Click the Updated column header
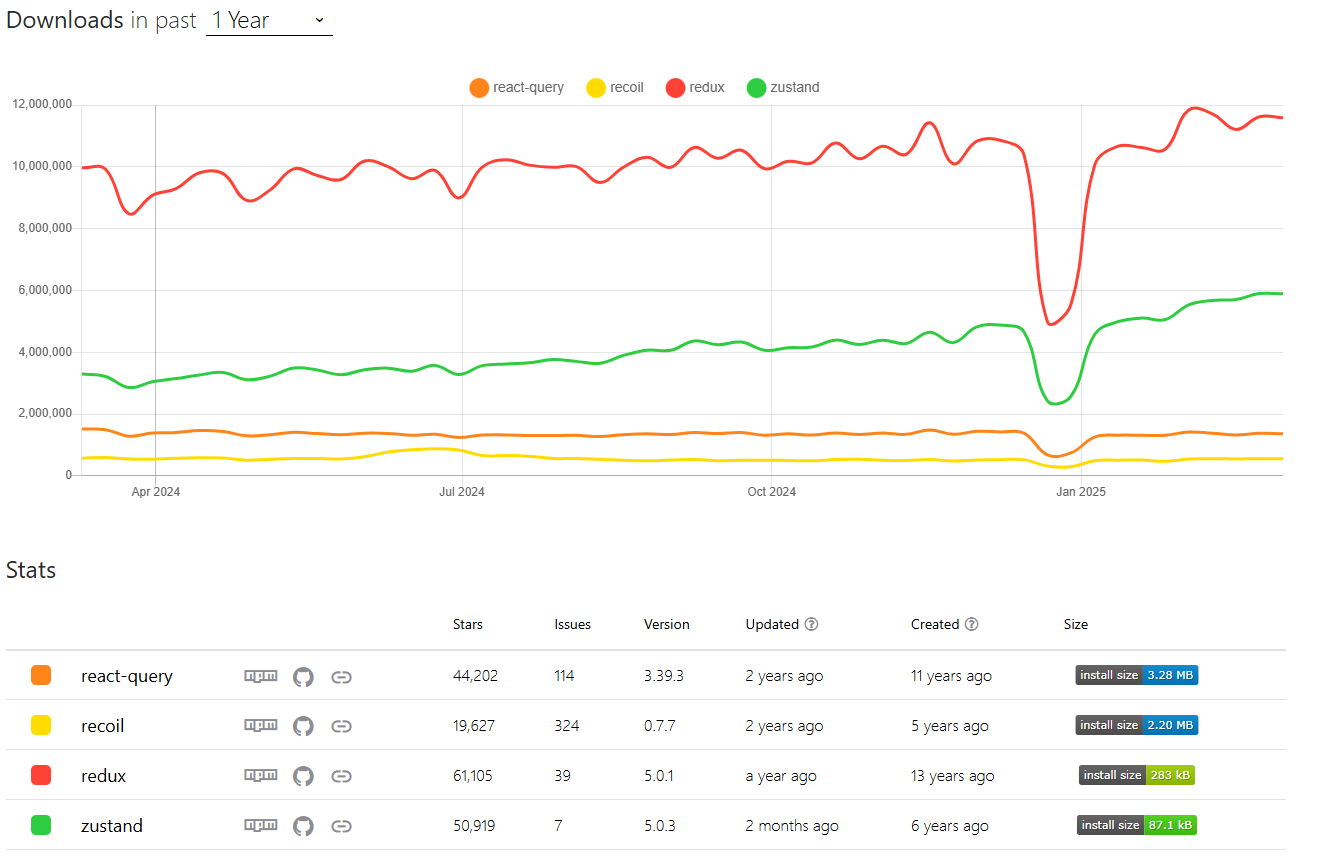Screen dimensions: 1321x866 coord(772,624)
